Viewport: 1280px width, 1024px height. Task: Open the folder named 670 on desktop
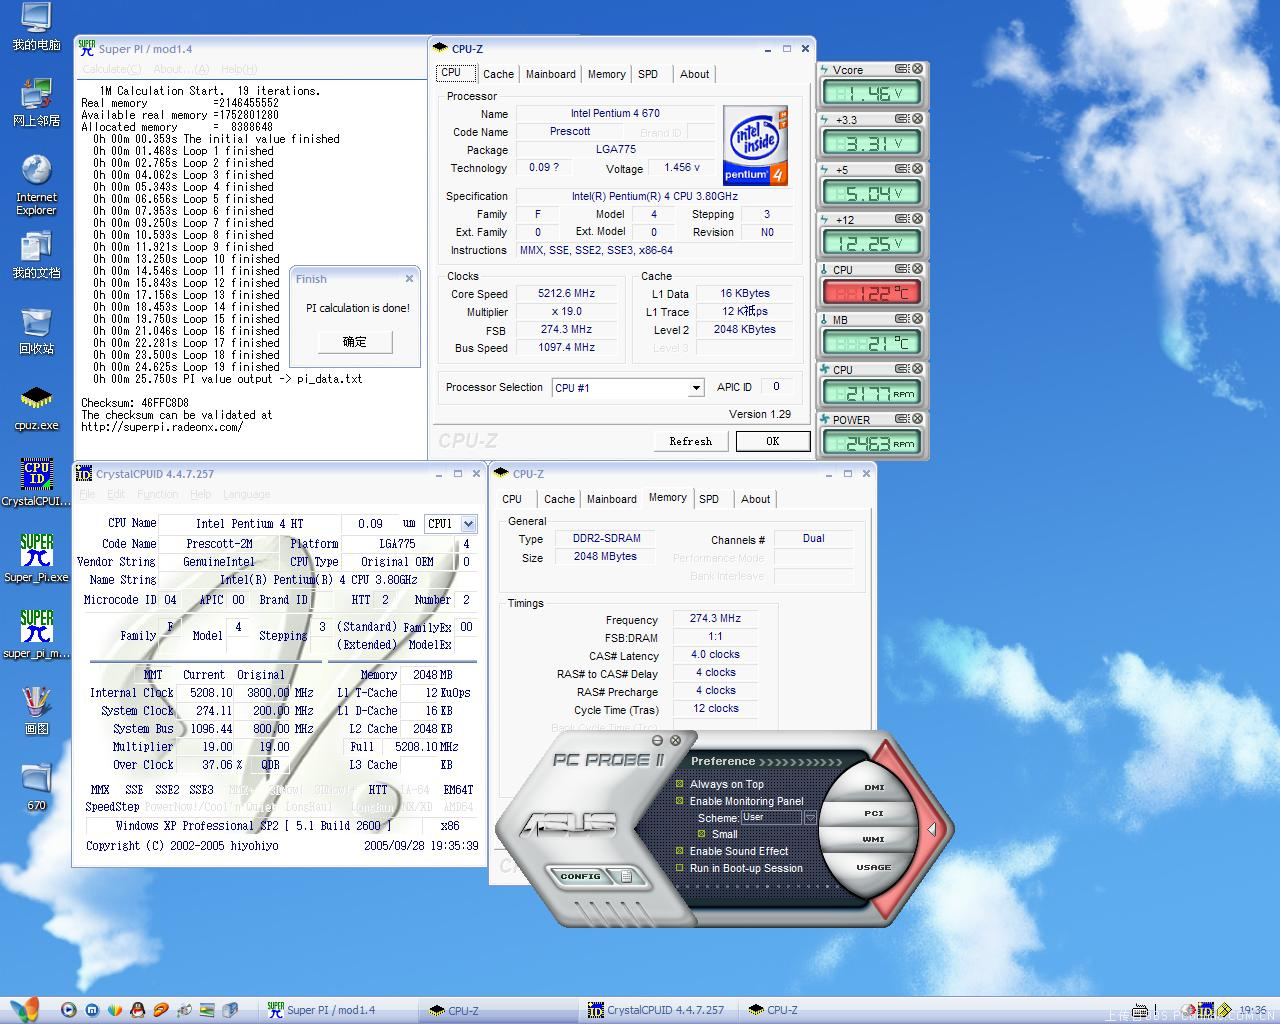[36, 787]
